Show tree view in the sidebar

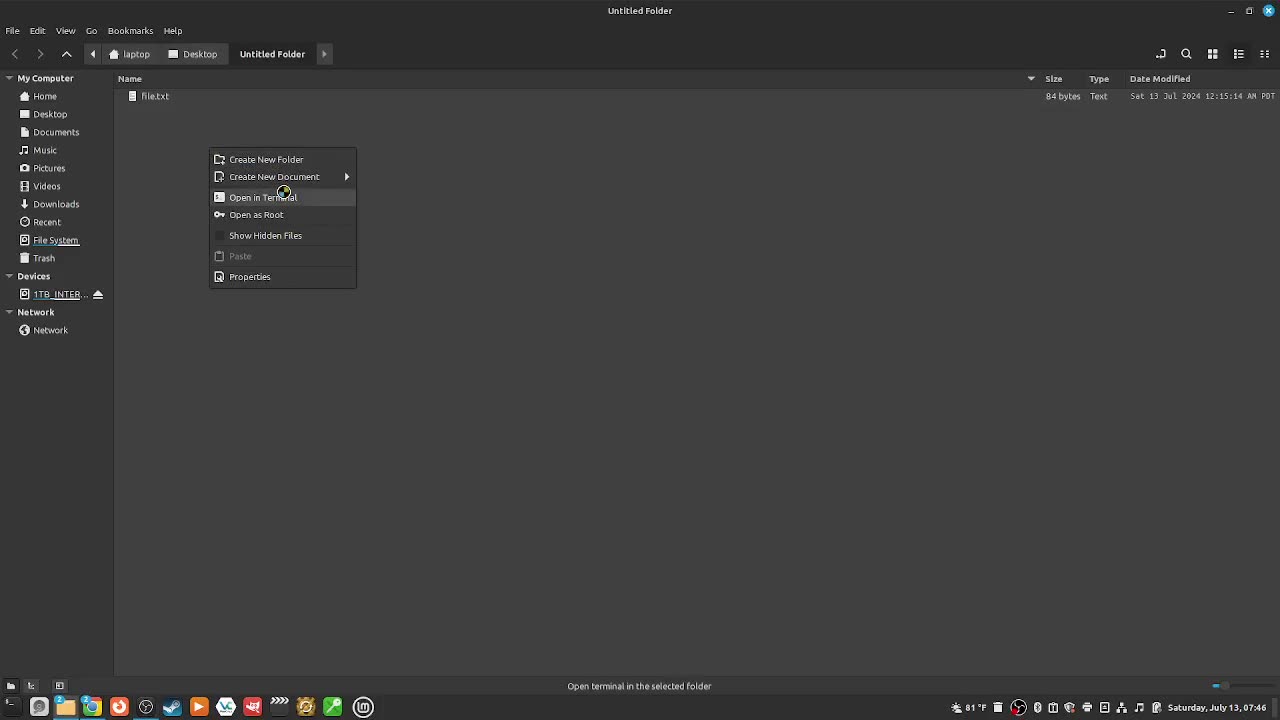[31, 686]
